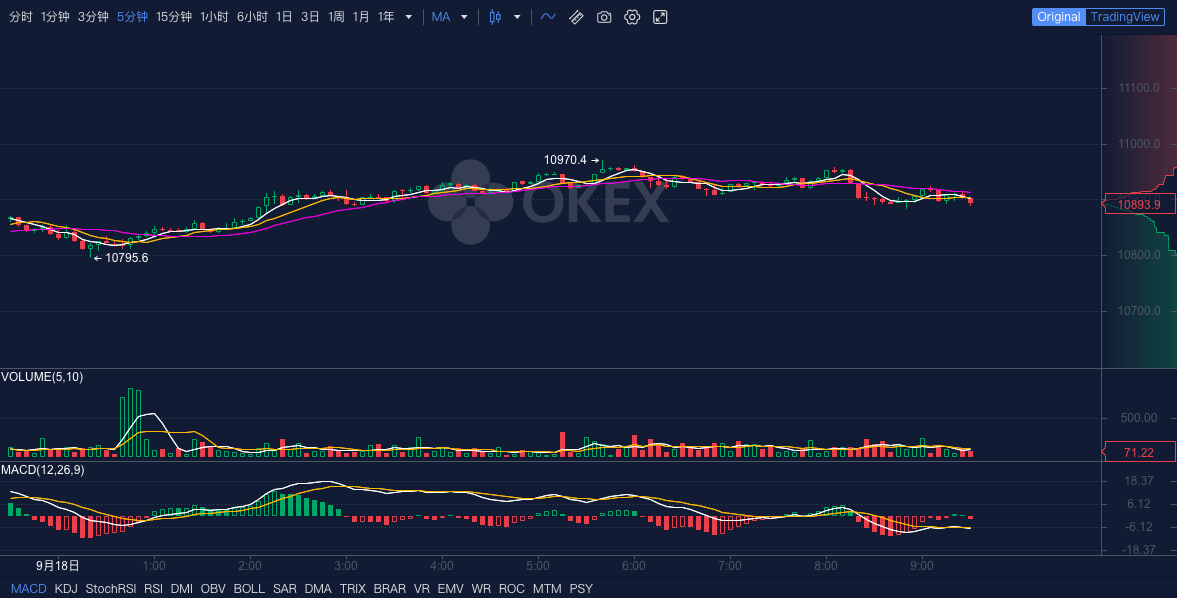
Task: Select the DMI indicator
Action: click(x=182, y=589)
